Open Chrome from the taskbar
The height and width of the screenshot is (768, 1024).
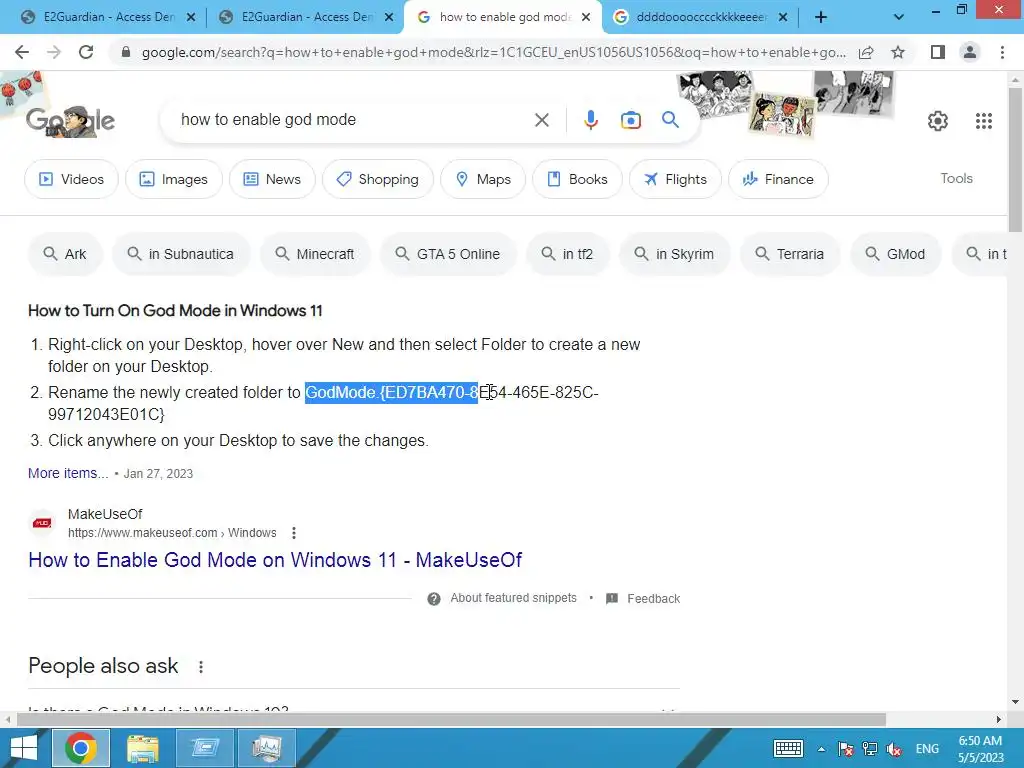(x=81, y=748)
